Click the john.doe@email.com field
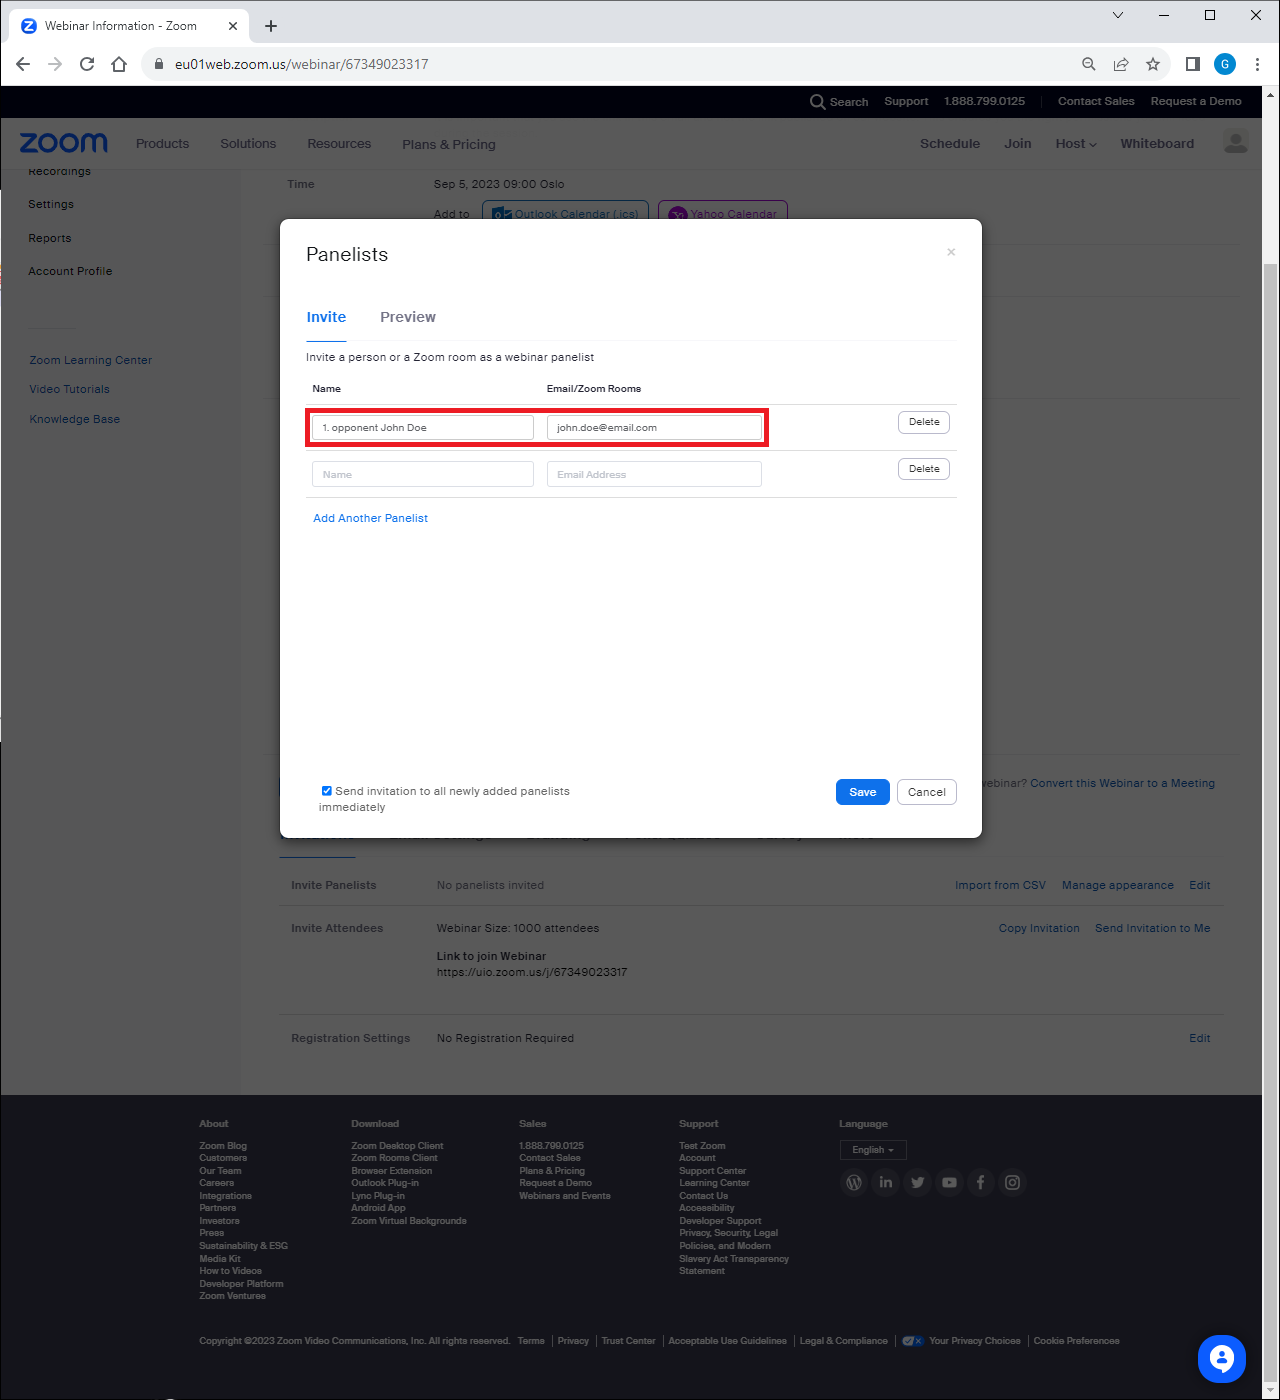The image size is (1280, 1400). (x=654, y=427)
